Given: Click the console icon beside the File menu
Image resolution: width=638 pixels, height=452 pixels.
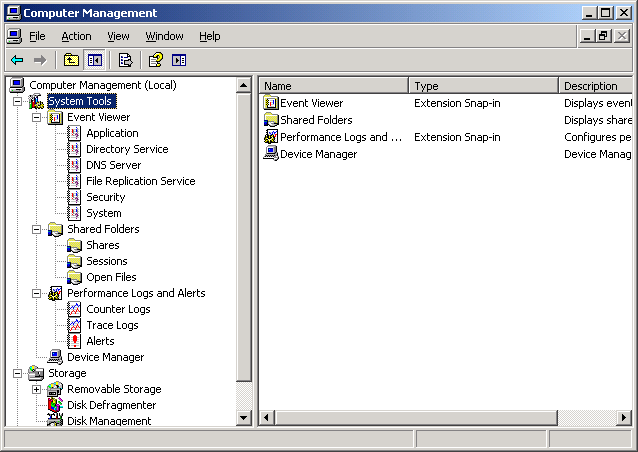Looking at the screenshot, I should (14, 37).
